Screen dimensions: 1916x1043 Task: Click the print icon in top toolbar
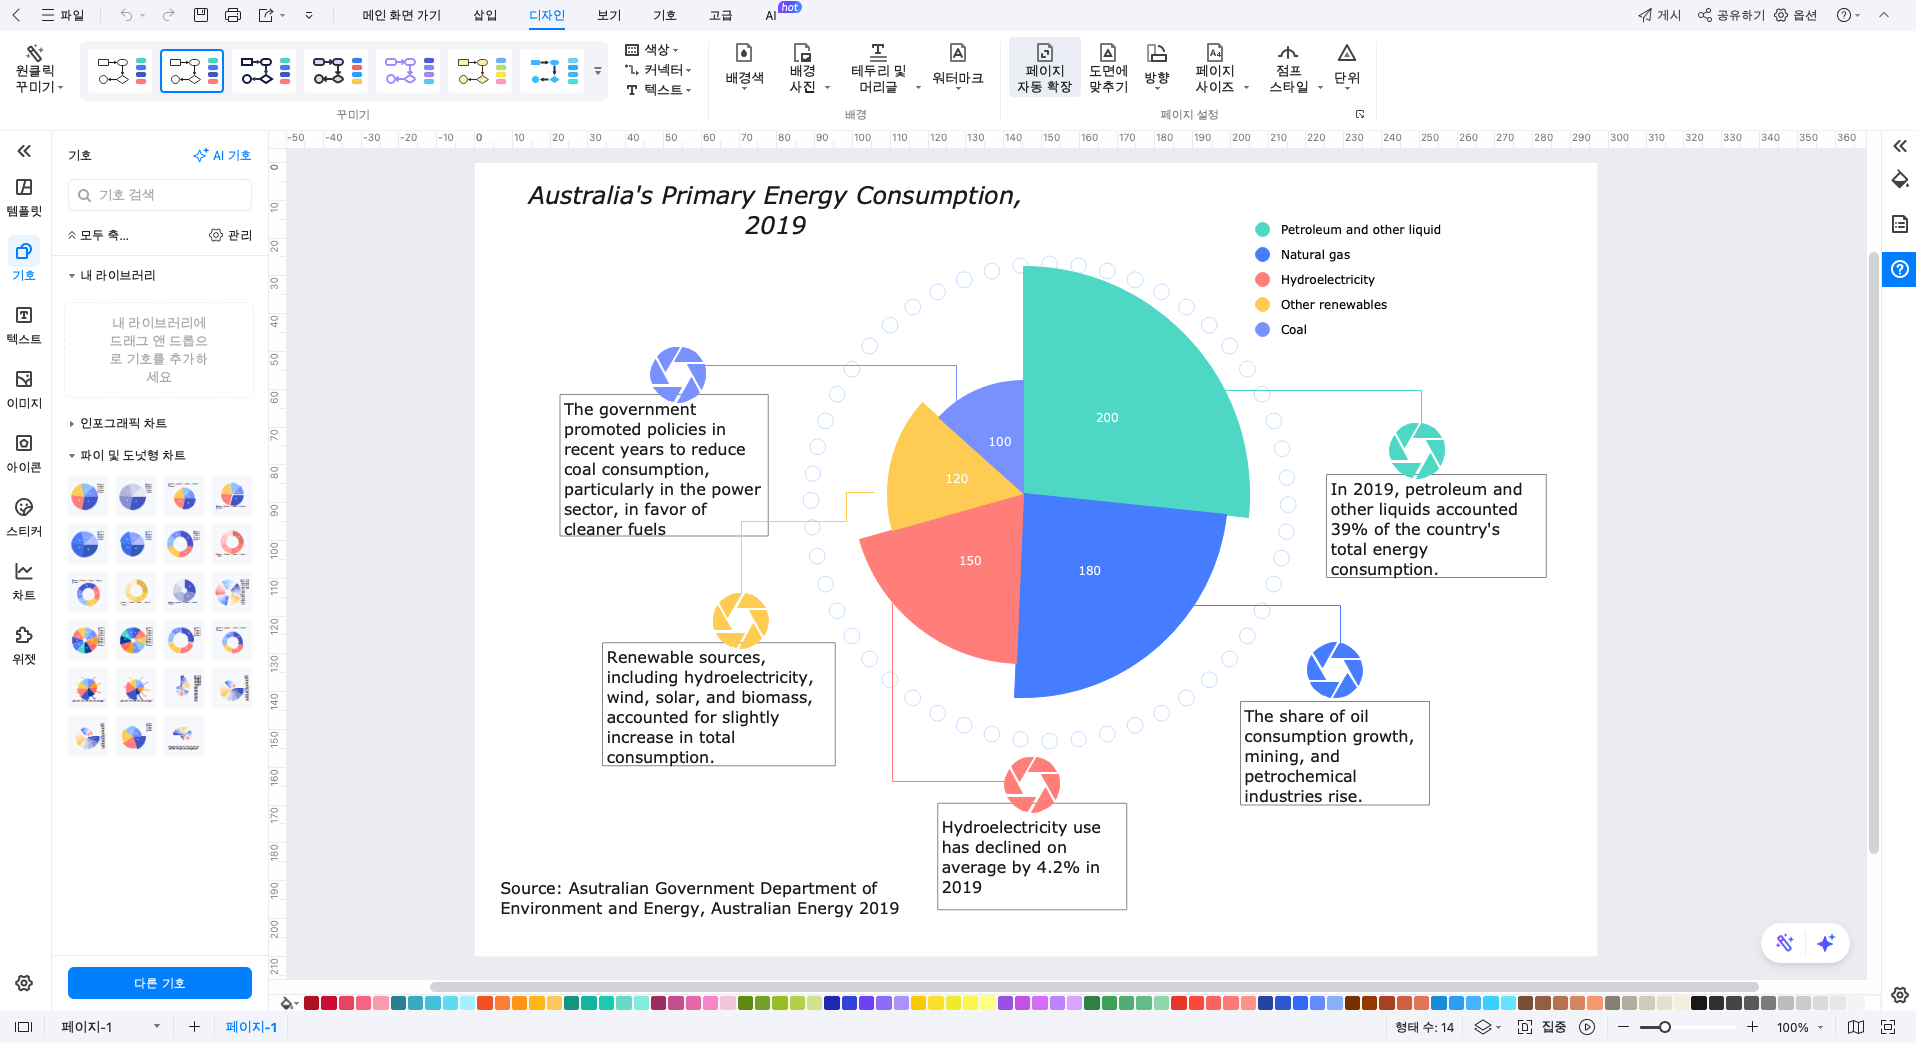[x=232, y=15]
